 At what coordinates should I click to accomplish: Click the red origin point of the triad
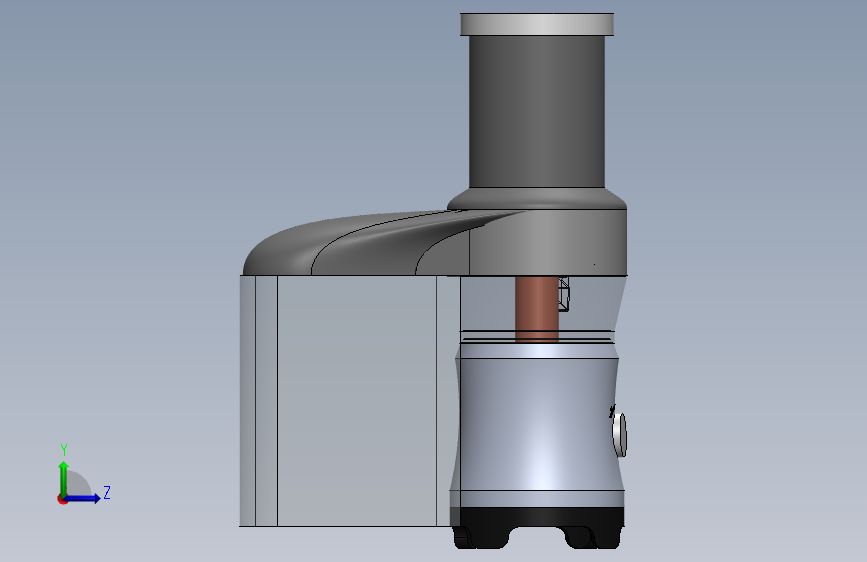click(62, 499)
